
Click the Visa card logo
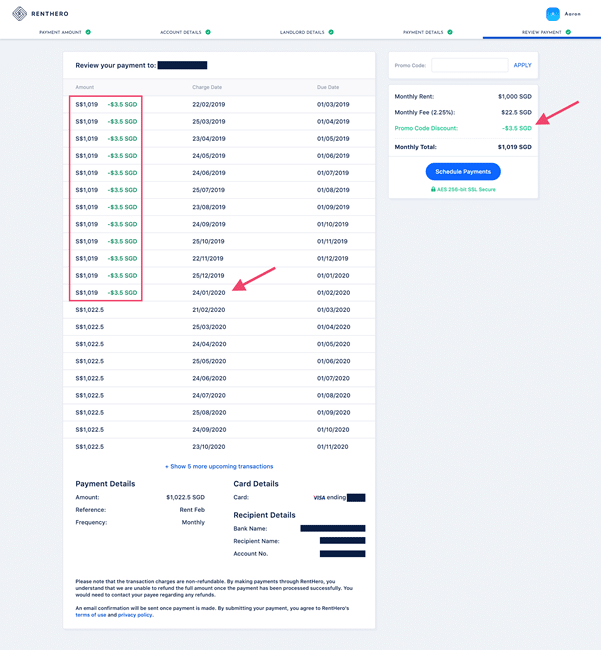319,497
